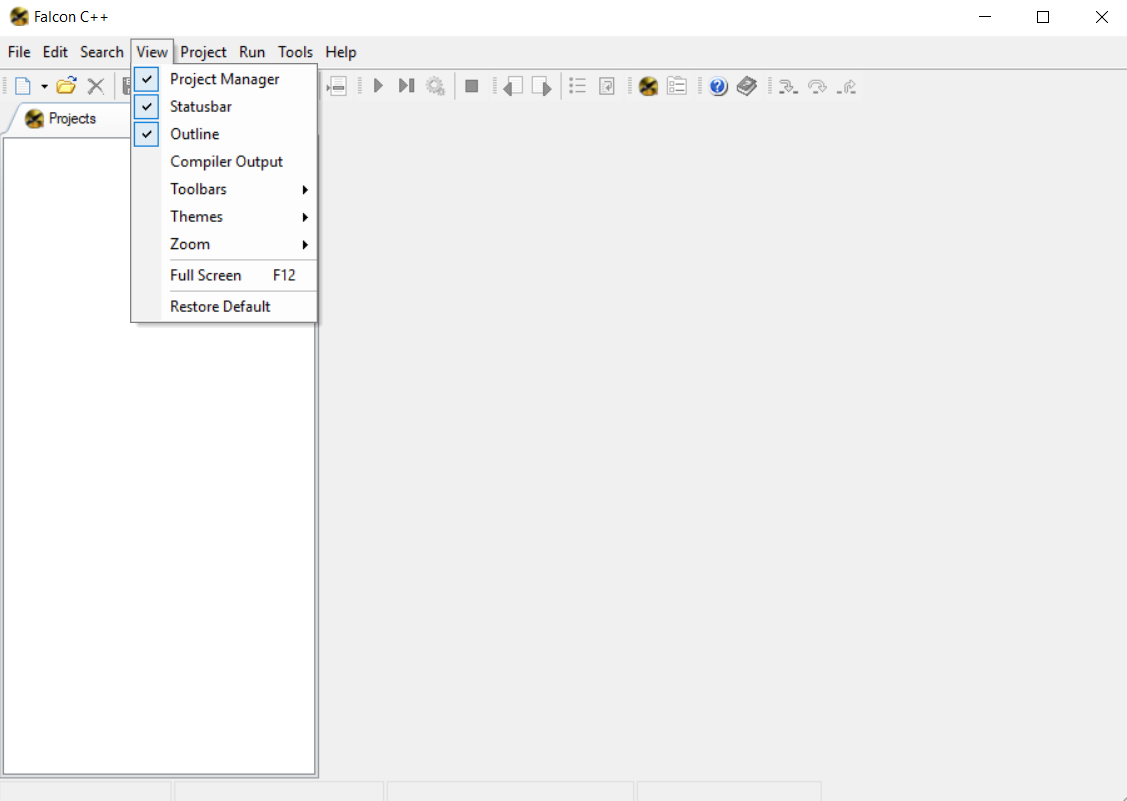Image resolution: width=1127 pixels, height=801 pixels.
Task: Open the Help icon with blue question mark
Action: pyautogui.click(x=718, y=86)
